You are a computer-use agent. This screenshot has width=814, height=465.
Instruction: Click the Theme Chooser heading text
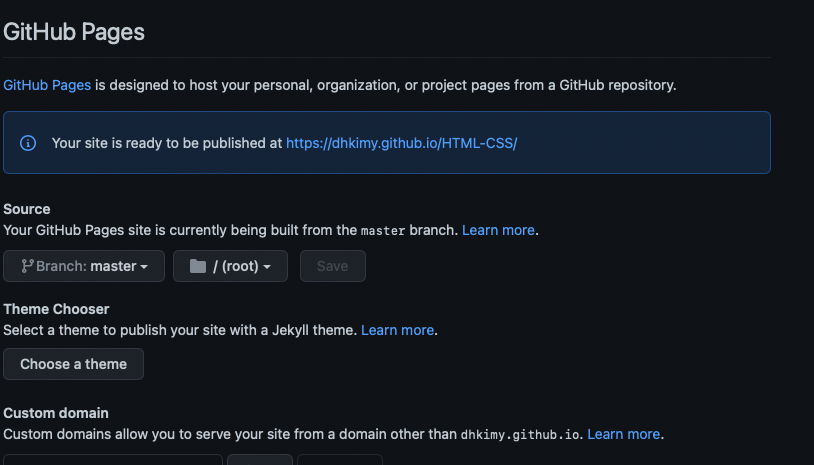click(57, 309)
